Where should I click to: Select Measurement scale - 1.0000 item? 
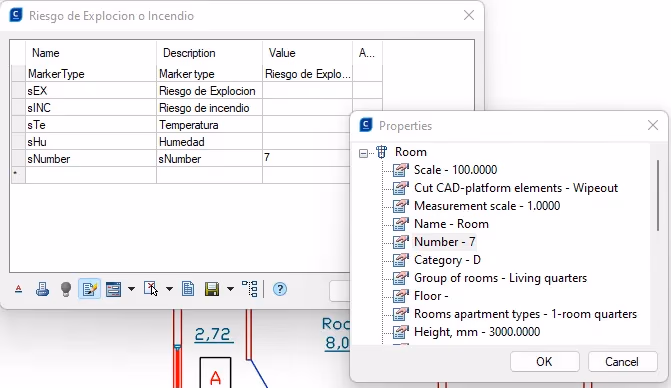point(487,206)
